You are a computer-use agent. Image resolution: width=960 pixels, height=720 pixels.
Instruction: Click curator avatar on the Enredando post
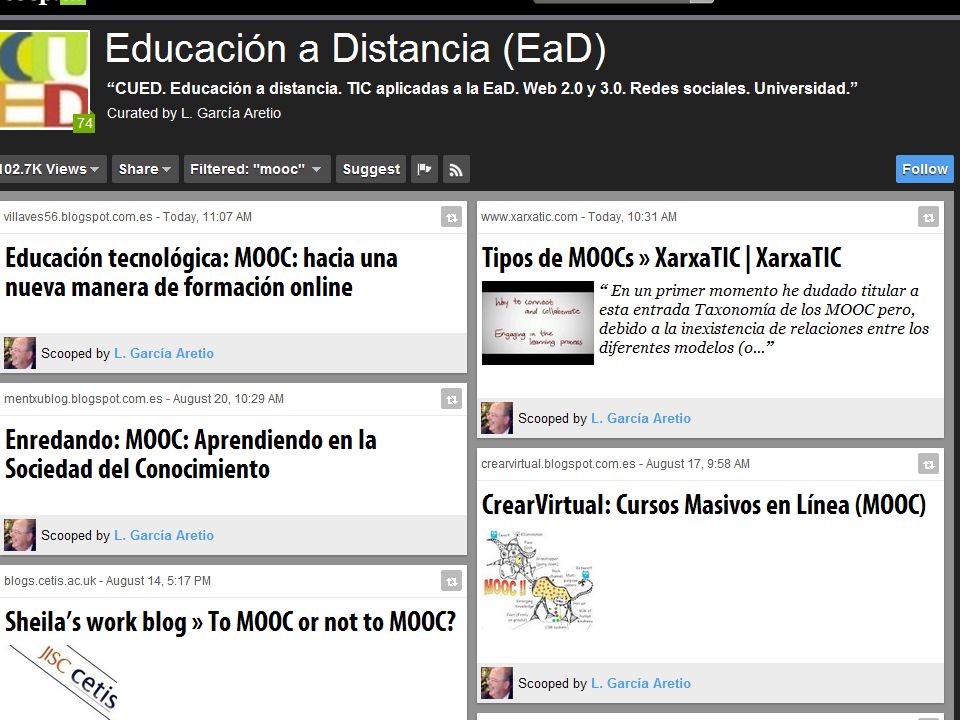tap(20, 535)
